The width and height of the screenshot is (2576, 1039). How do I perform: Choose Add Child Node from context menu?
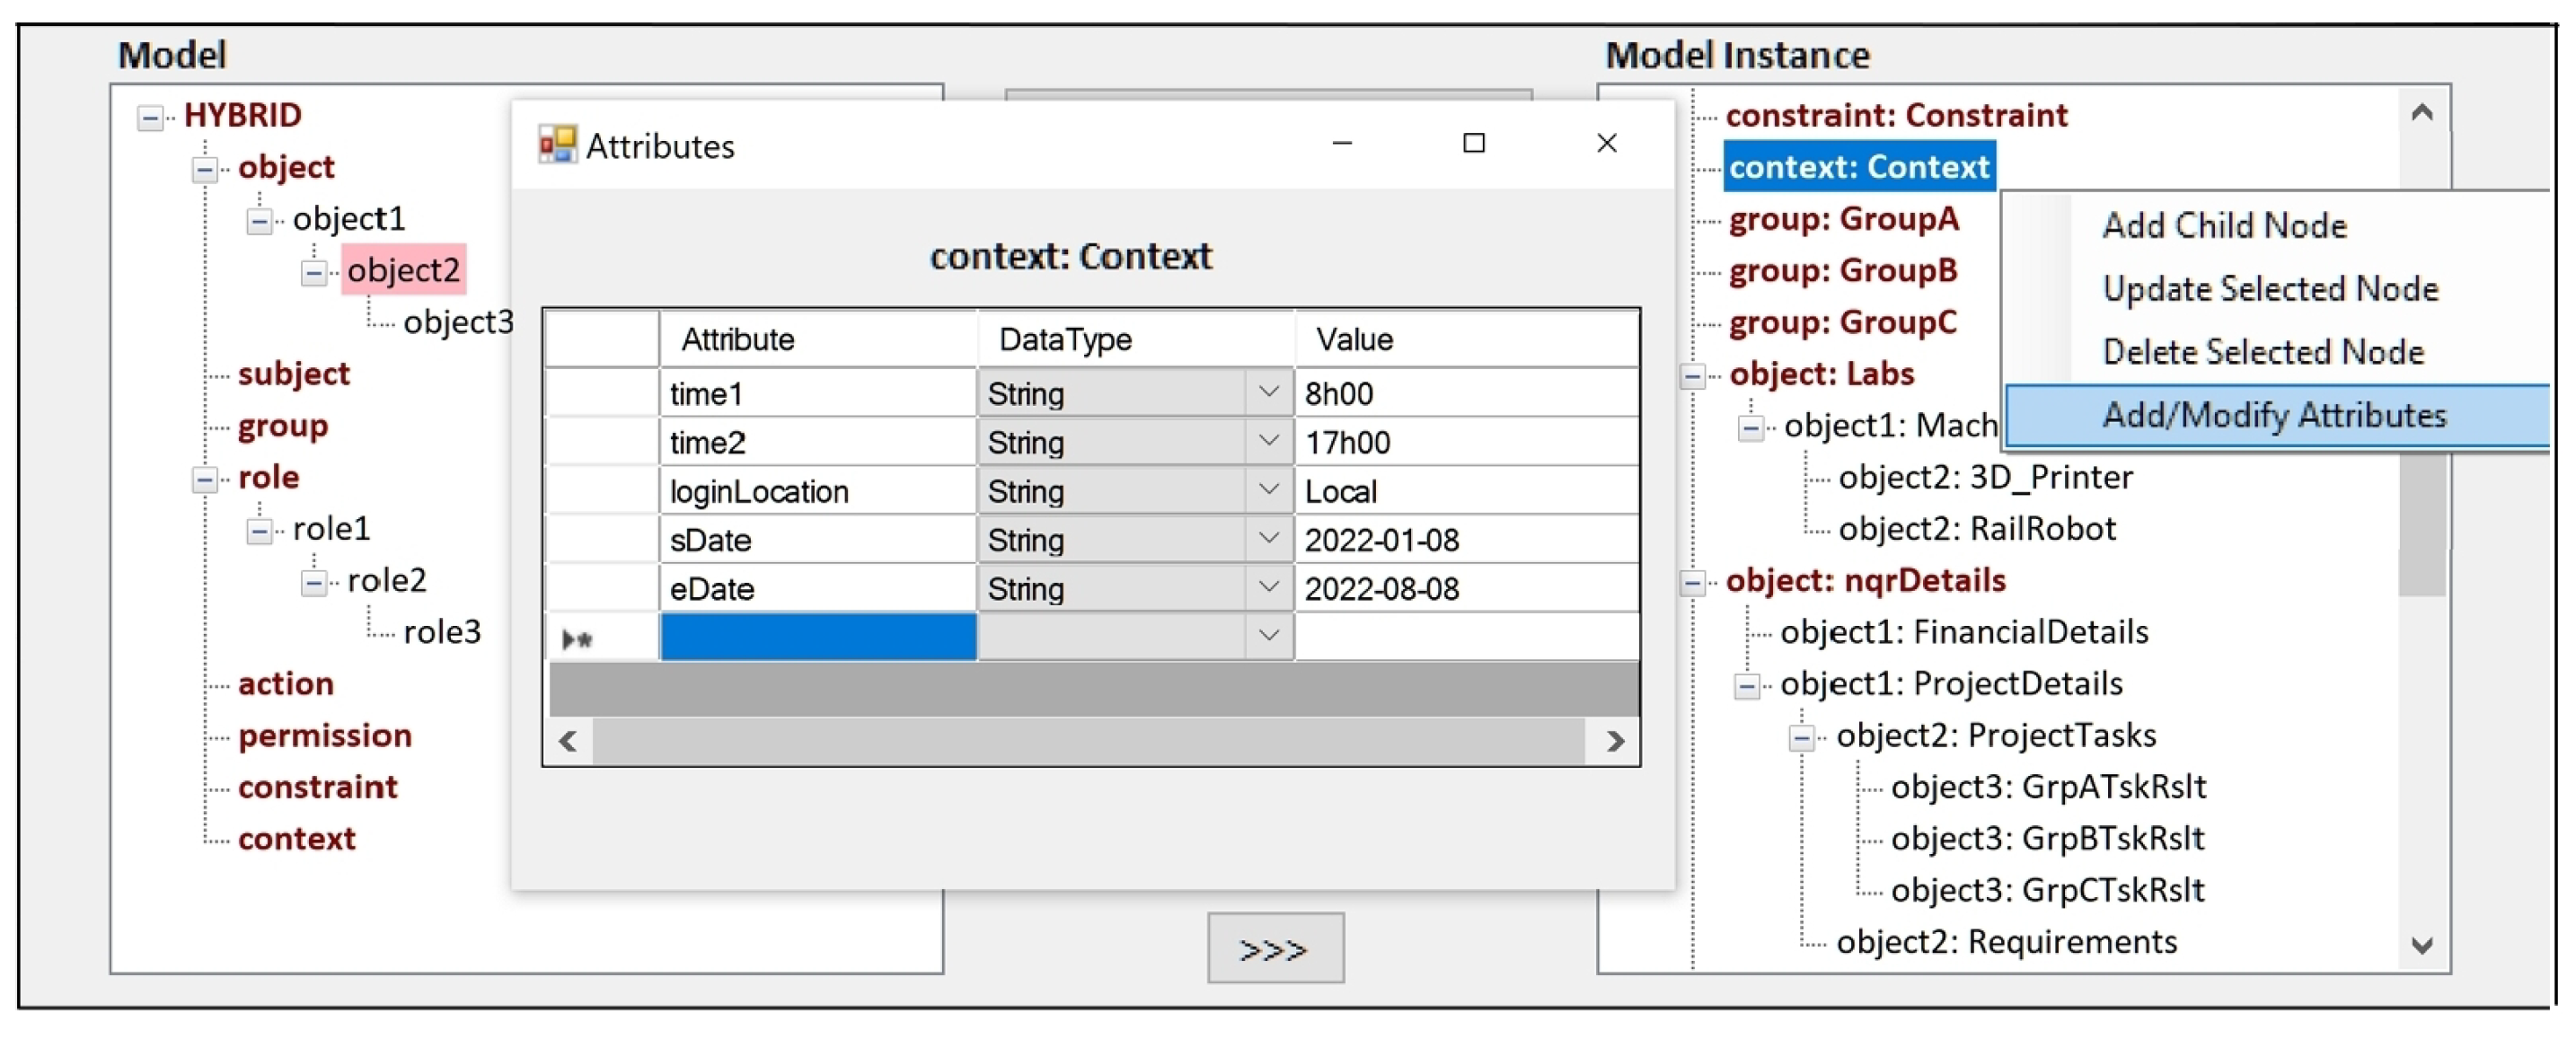point(2223,226)
